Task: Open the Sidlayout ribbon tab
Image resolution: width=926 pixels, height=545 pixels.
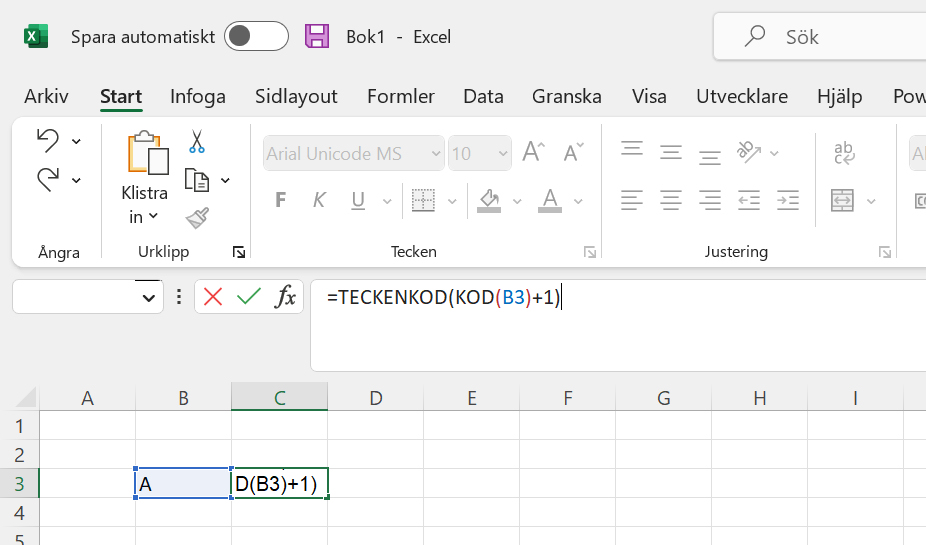Action: (x=296, y=96)
